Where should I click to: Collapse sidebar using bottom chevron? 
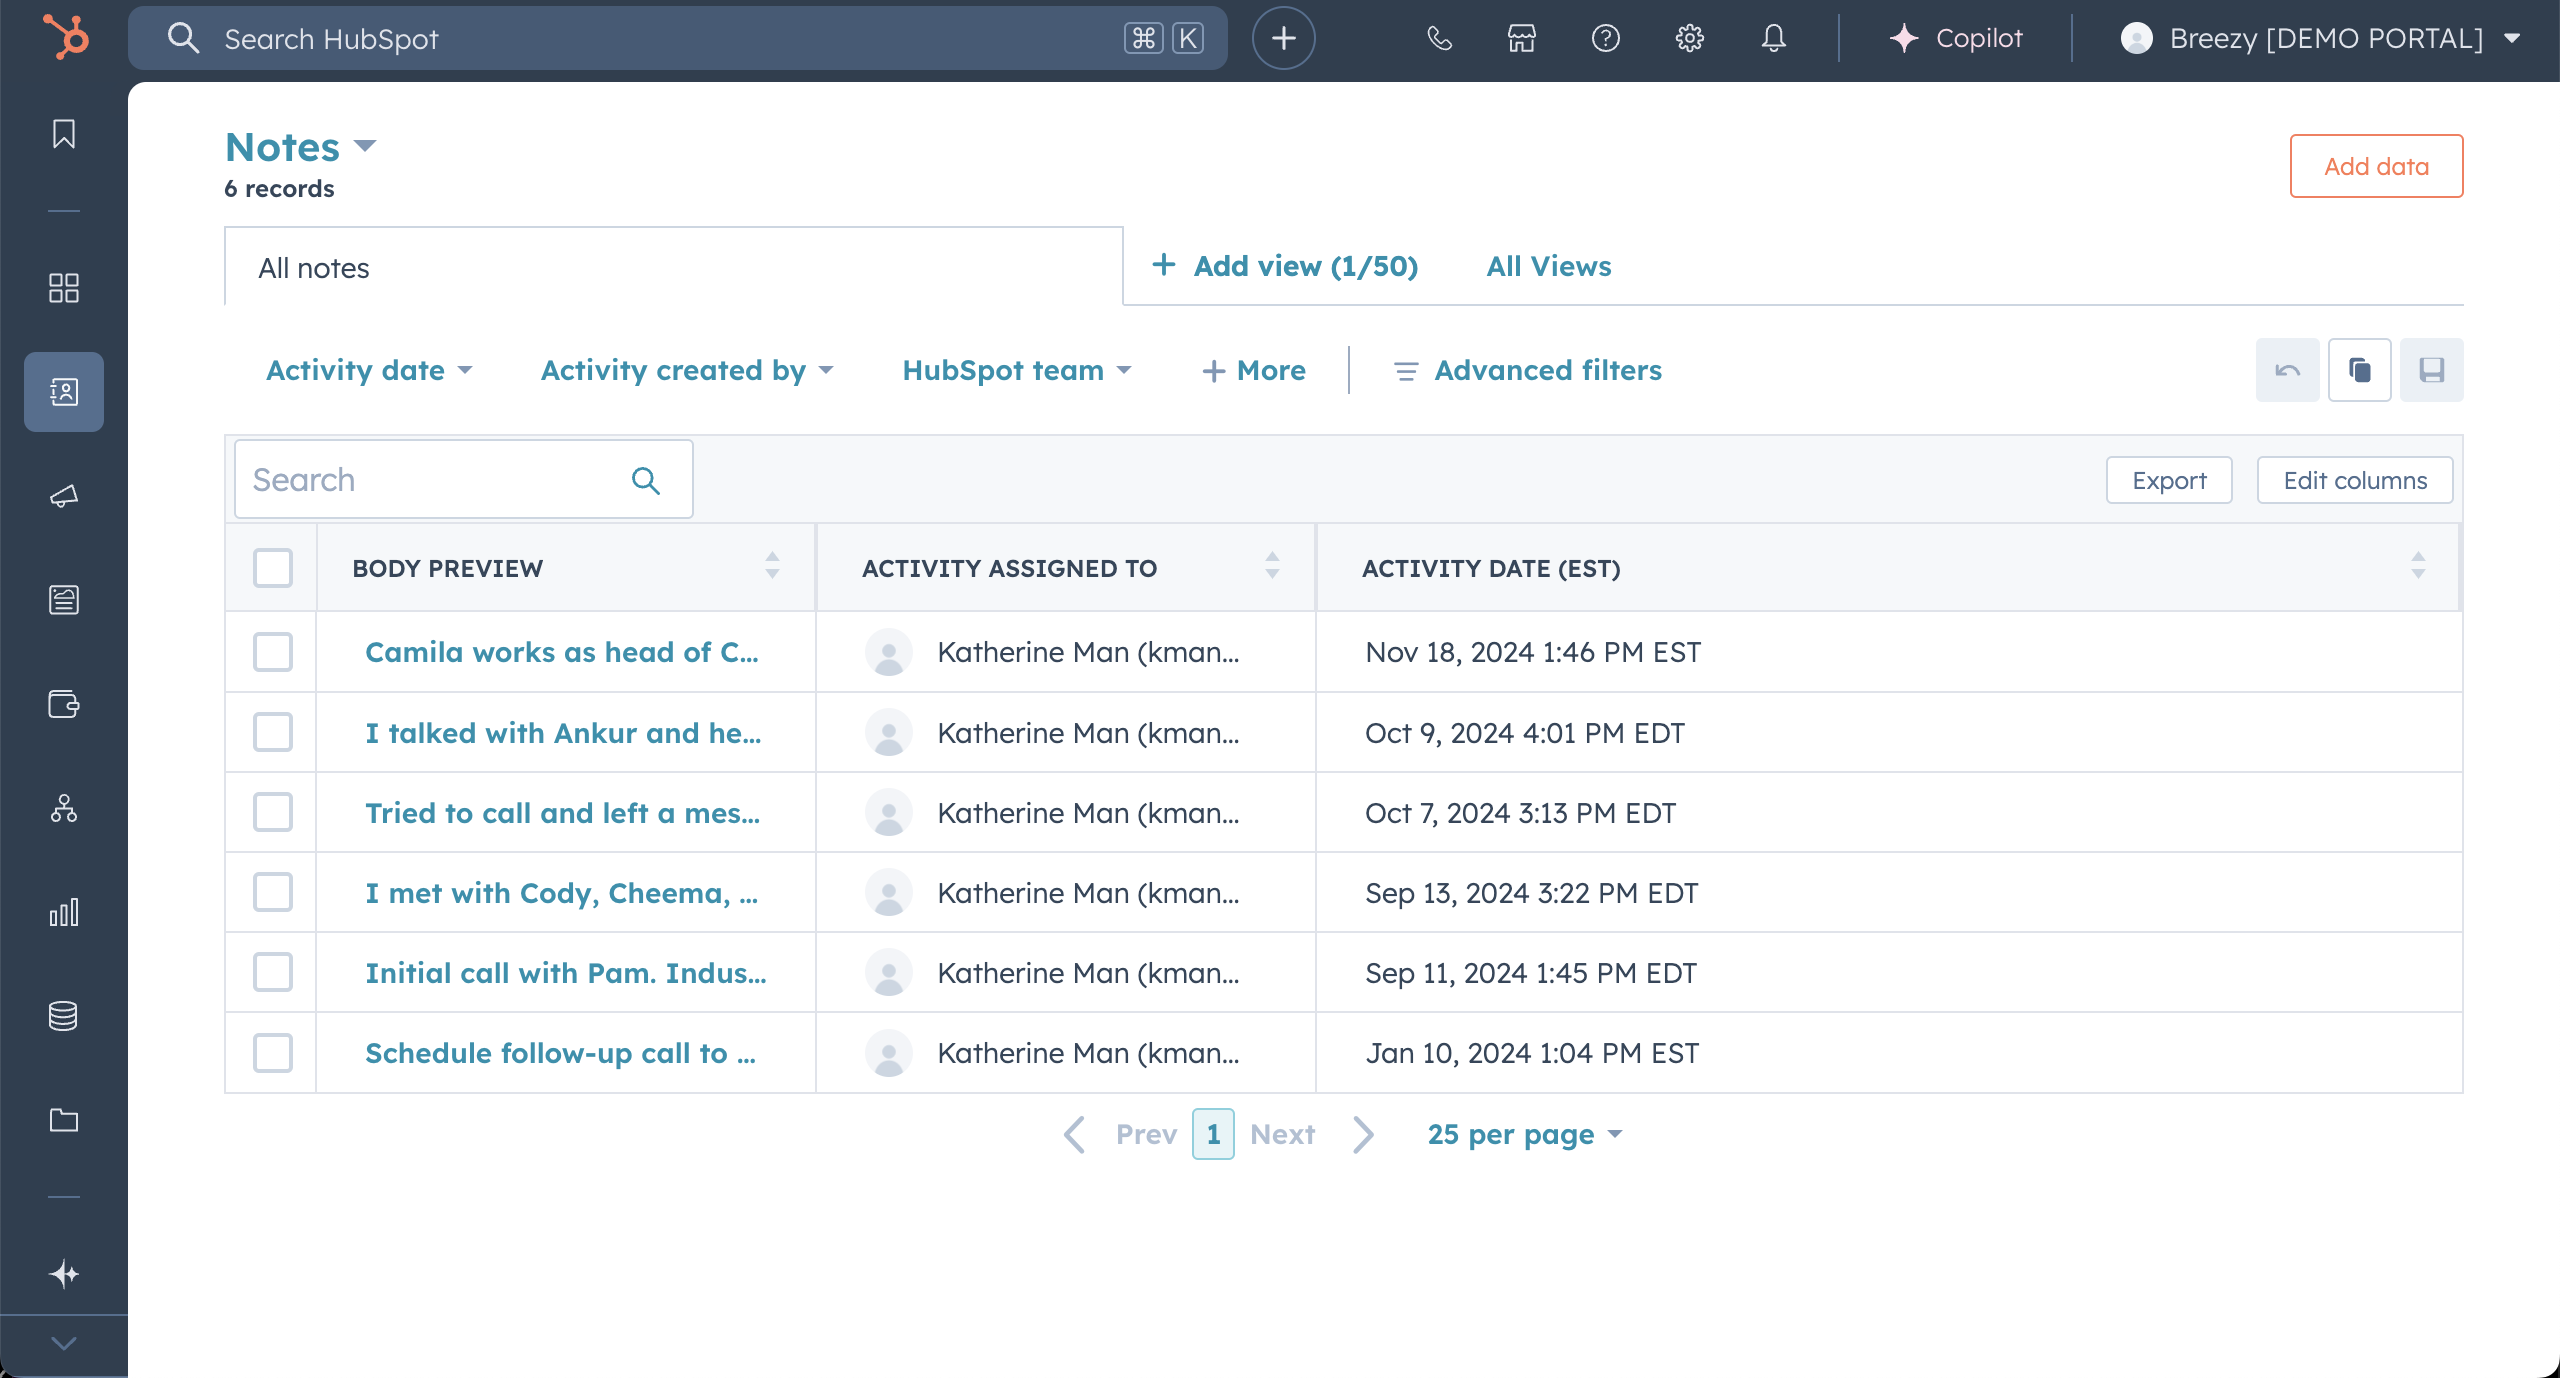(x=64, y=1344)
